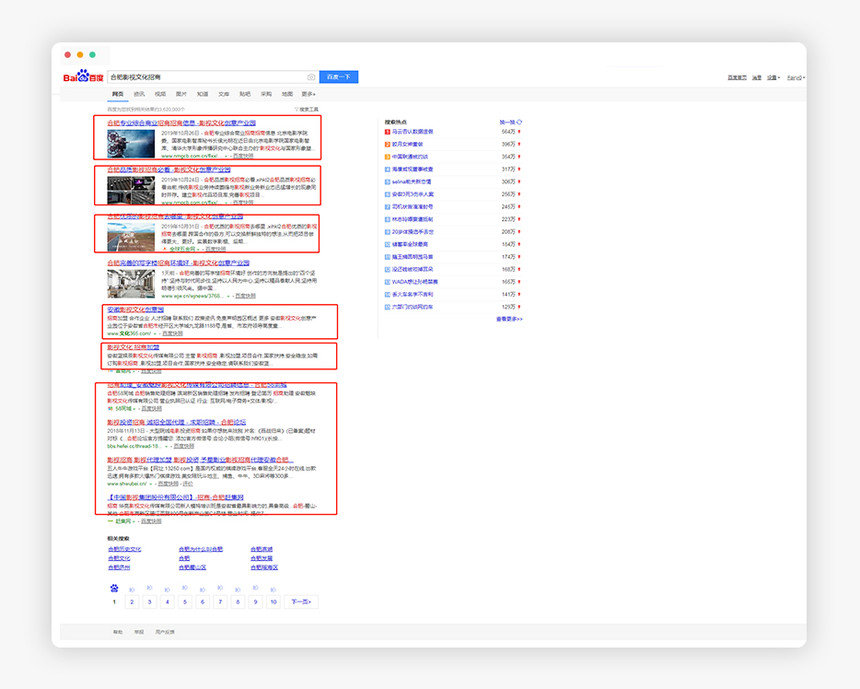This screenshot has width=860, height=689.
Task: Click the yellow minimize window dot
Action: point(80,55)
